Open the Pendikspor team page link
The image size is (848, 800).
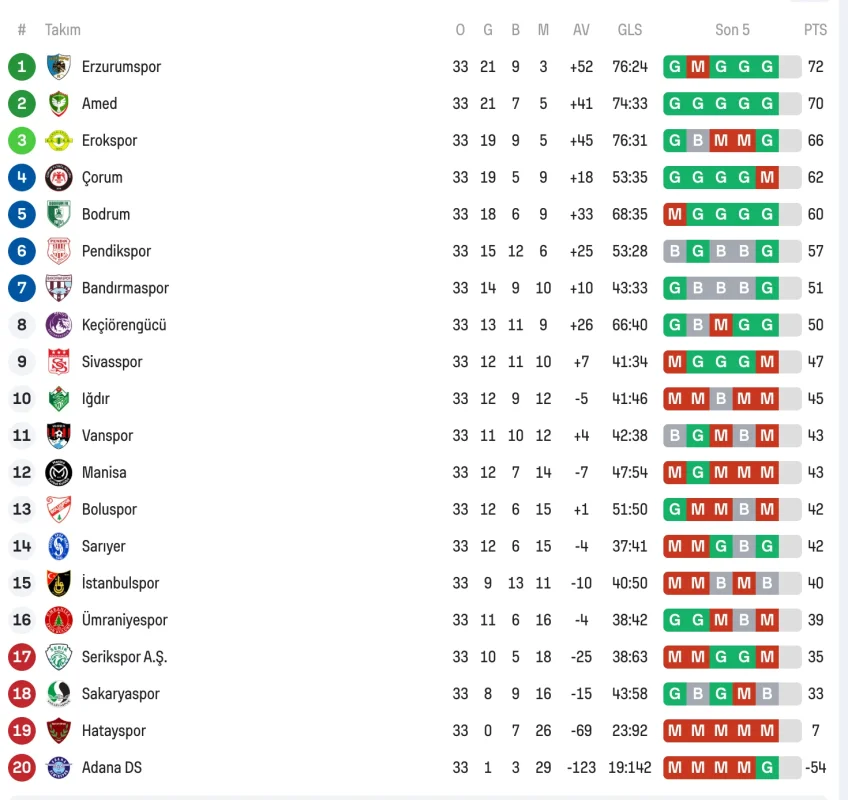coord(116,251)
